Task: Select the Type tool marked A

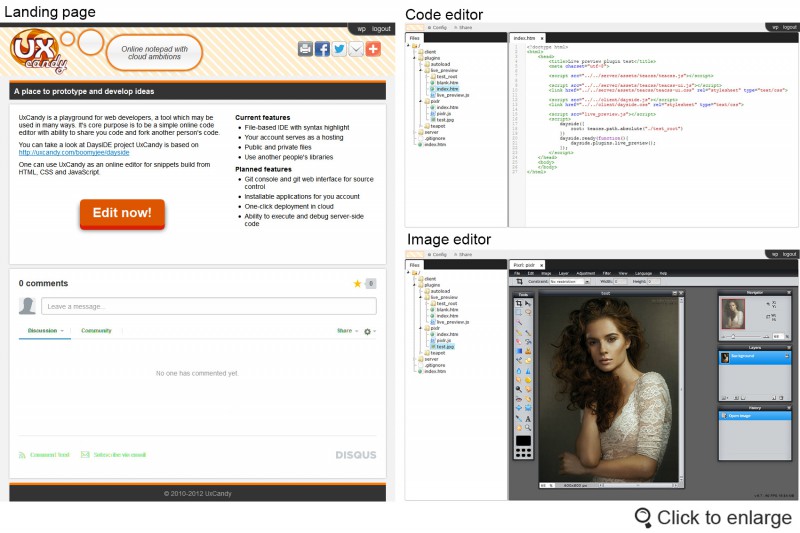Action: [x=528, y=419]
